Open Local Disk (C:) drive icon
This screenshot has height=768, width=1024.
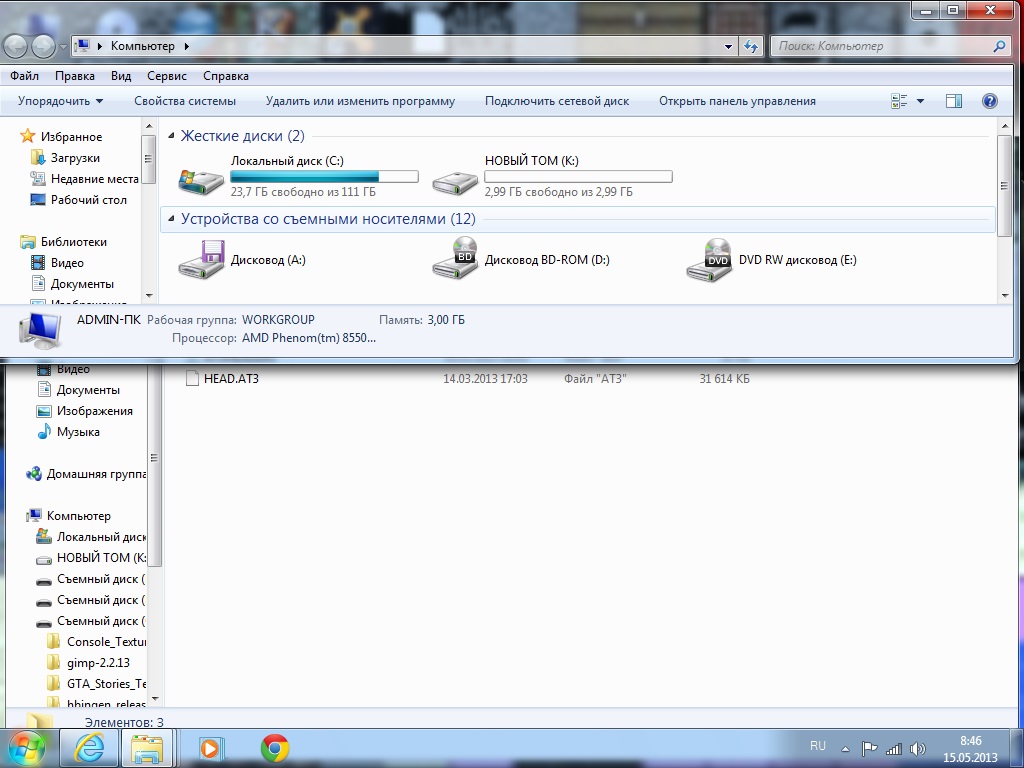201,181
